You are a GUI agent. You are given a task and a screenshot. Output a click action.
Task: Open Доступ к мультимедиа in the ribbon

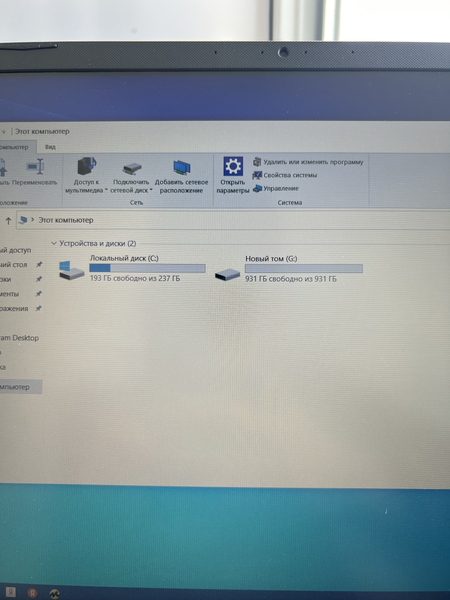click(86, 175)
